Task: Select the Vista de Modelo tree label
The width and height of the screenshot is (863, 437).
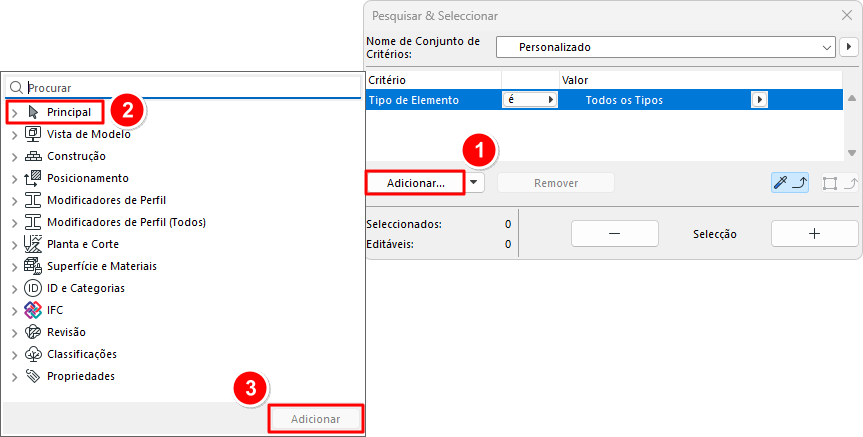Action: 89,134
